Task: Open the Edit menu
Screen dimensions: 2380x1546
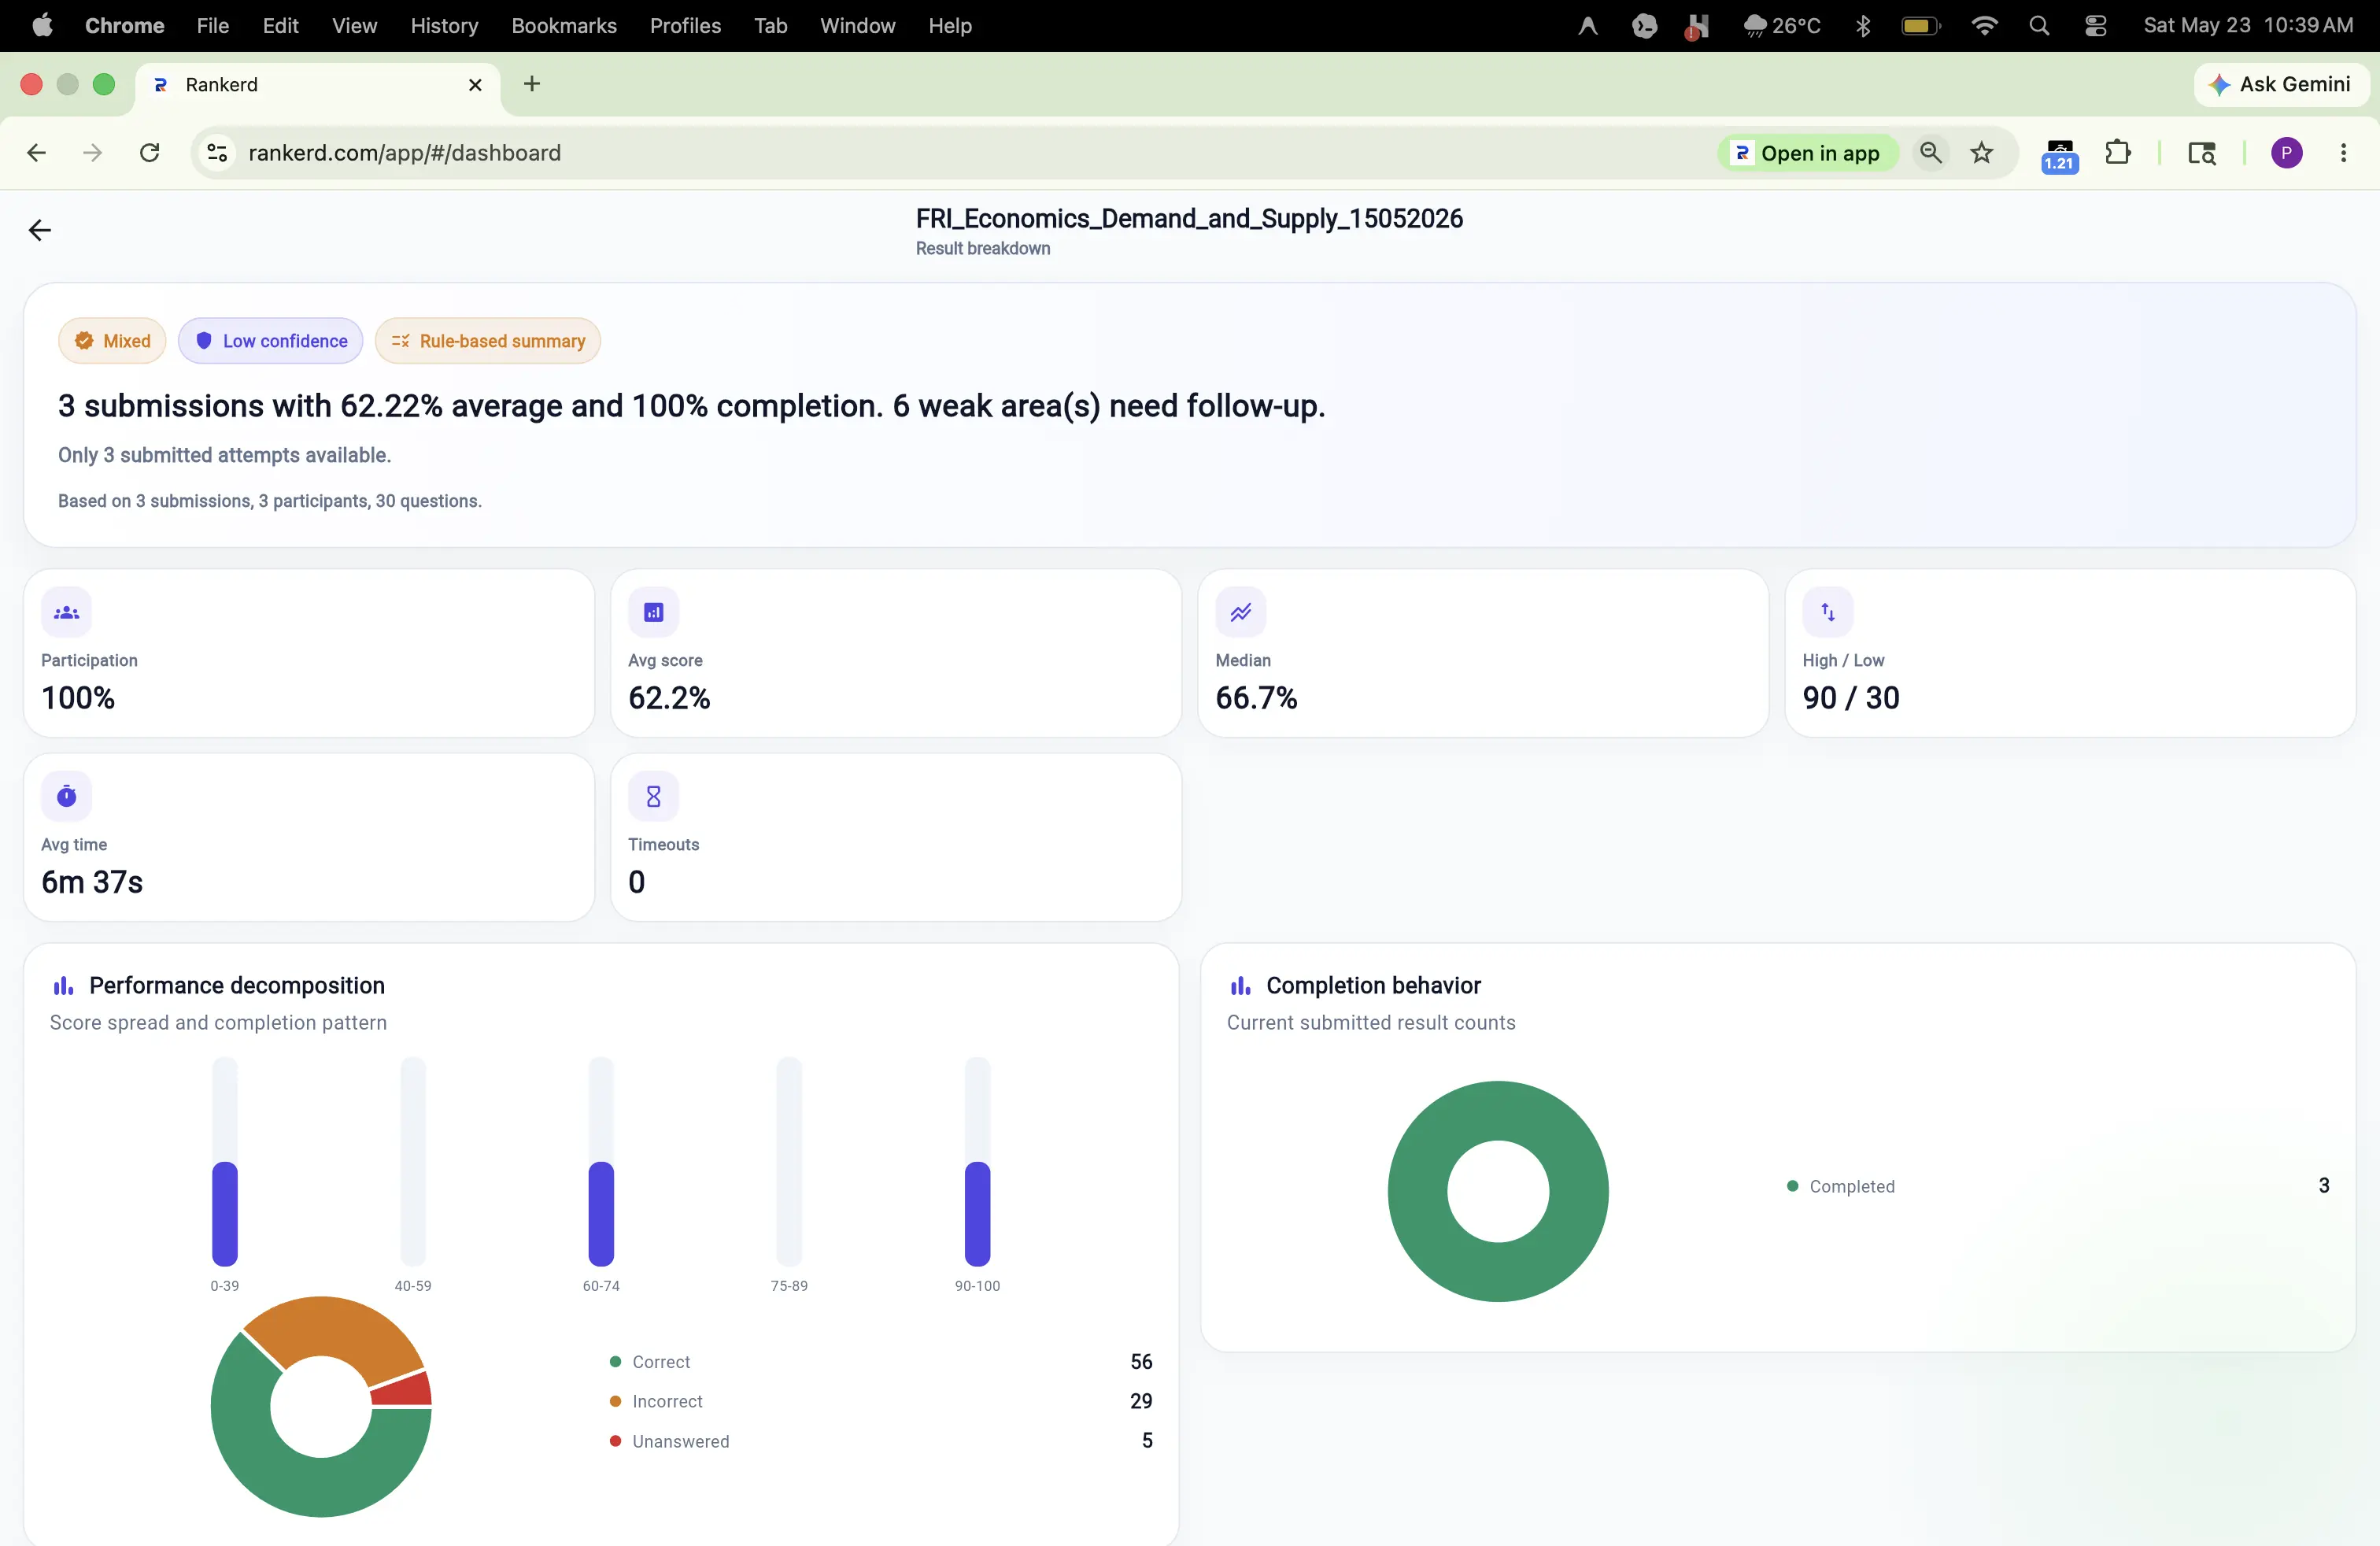Action: pos(280,26)
